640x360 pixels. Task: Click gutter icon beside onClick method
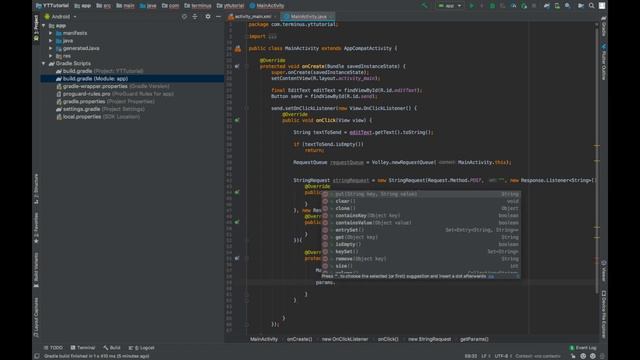[x=237, y=120]
